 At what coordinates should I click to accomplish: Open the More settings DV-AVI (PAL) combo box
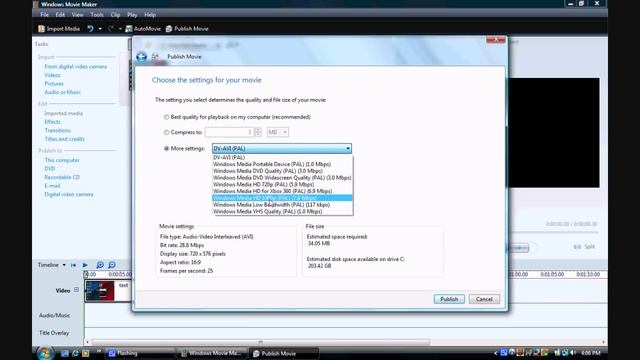pos(282,149)
